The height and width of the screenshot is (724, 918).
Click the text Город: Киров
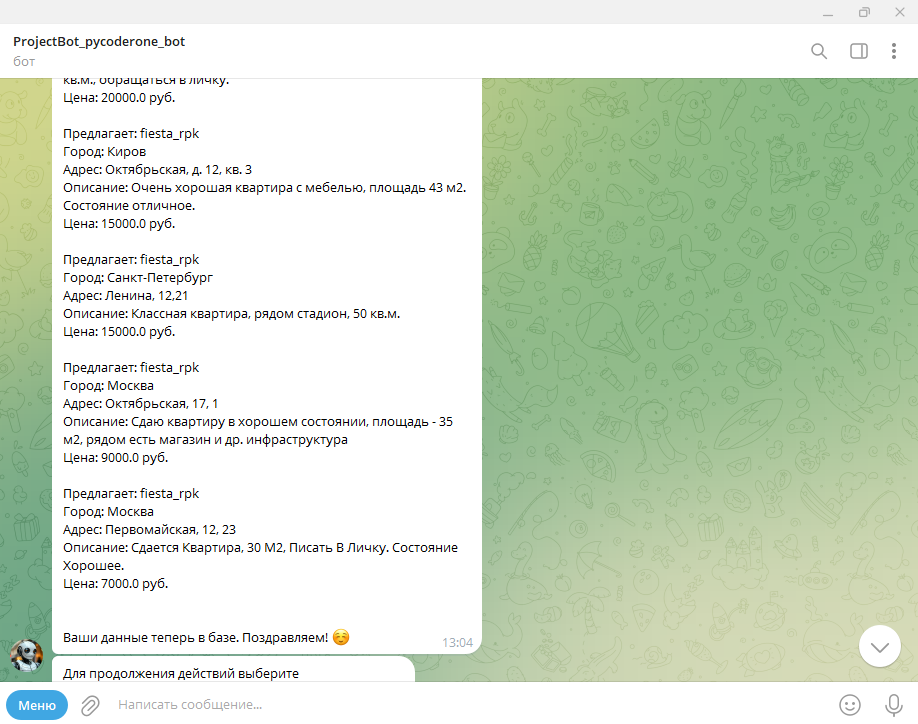[x=104, y=152]
